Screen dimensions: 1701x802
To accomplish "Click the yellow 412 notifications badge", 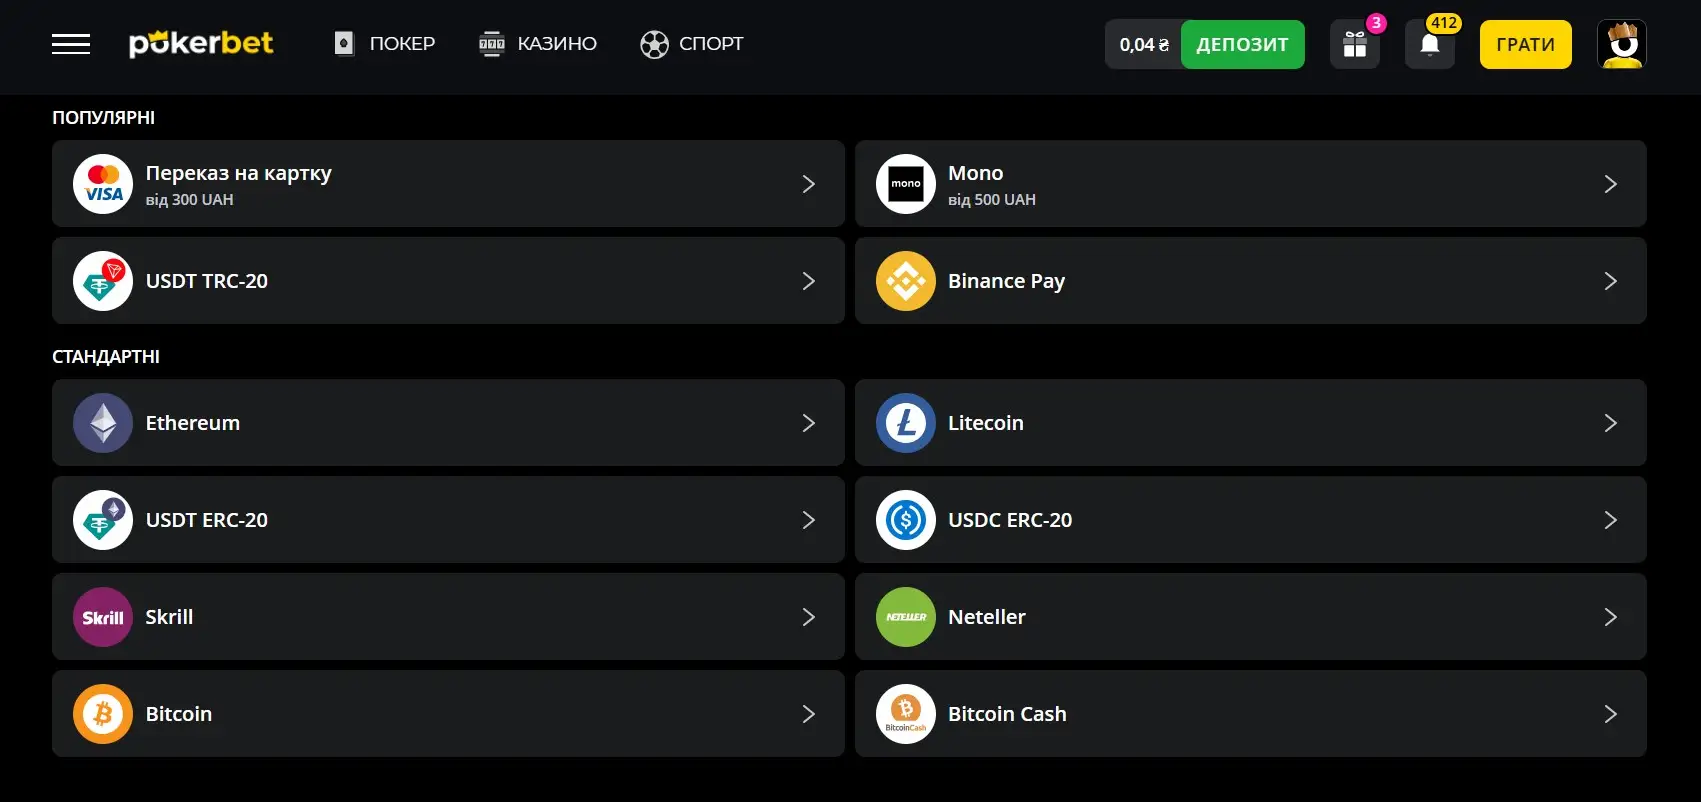I will (1444, 23).
